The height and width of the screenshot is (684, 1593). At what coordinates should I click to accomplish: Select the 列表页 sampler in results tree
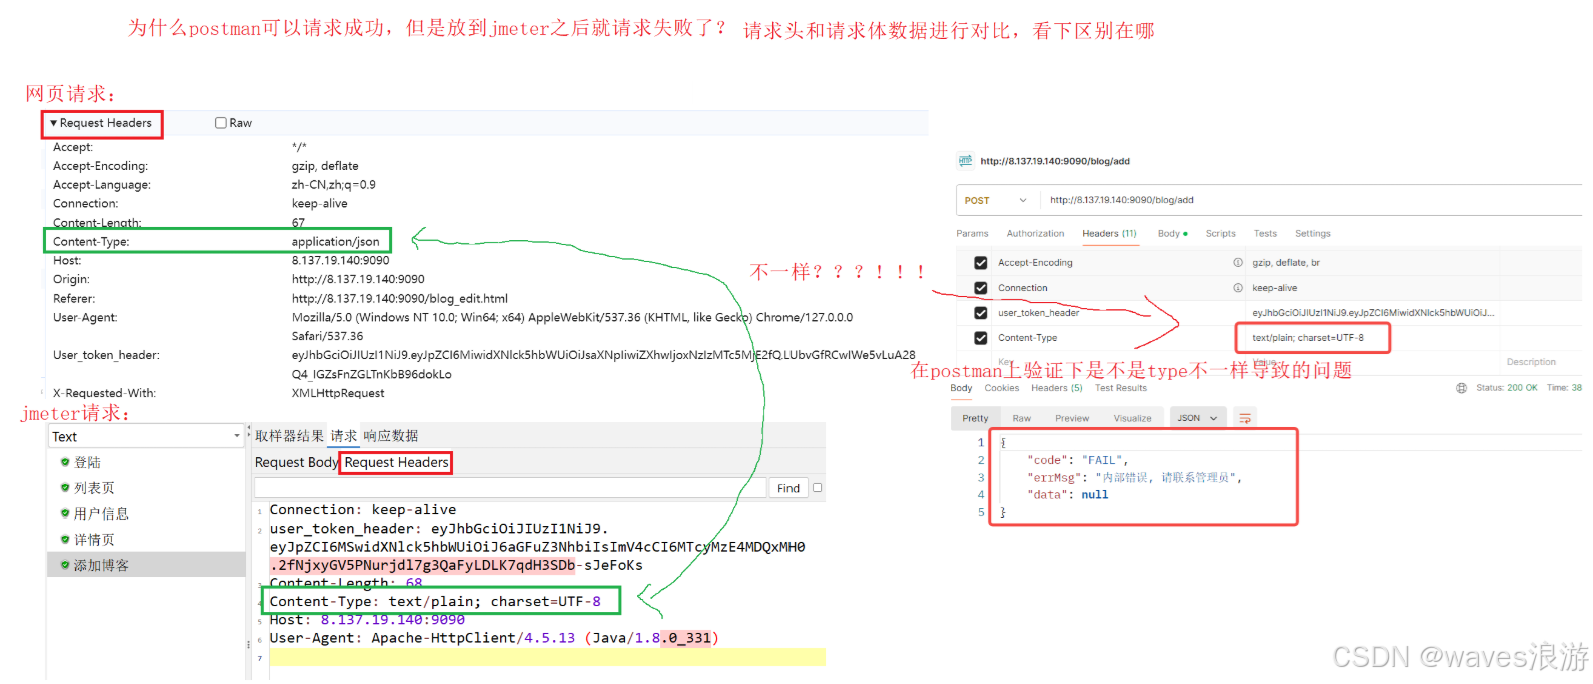coord(94,488)
